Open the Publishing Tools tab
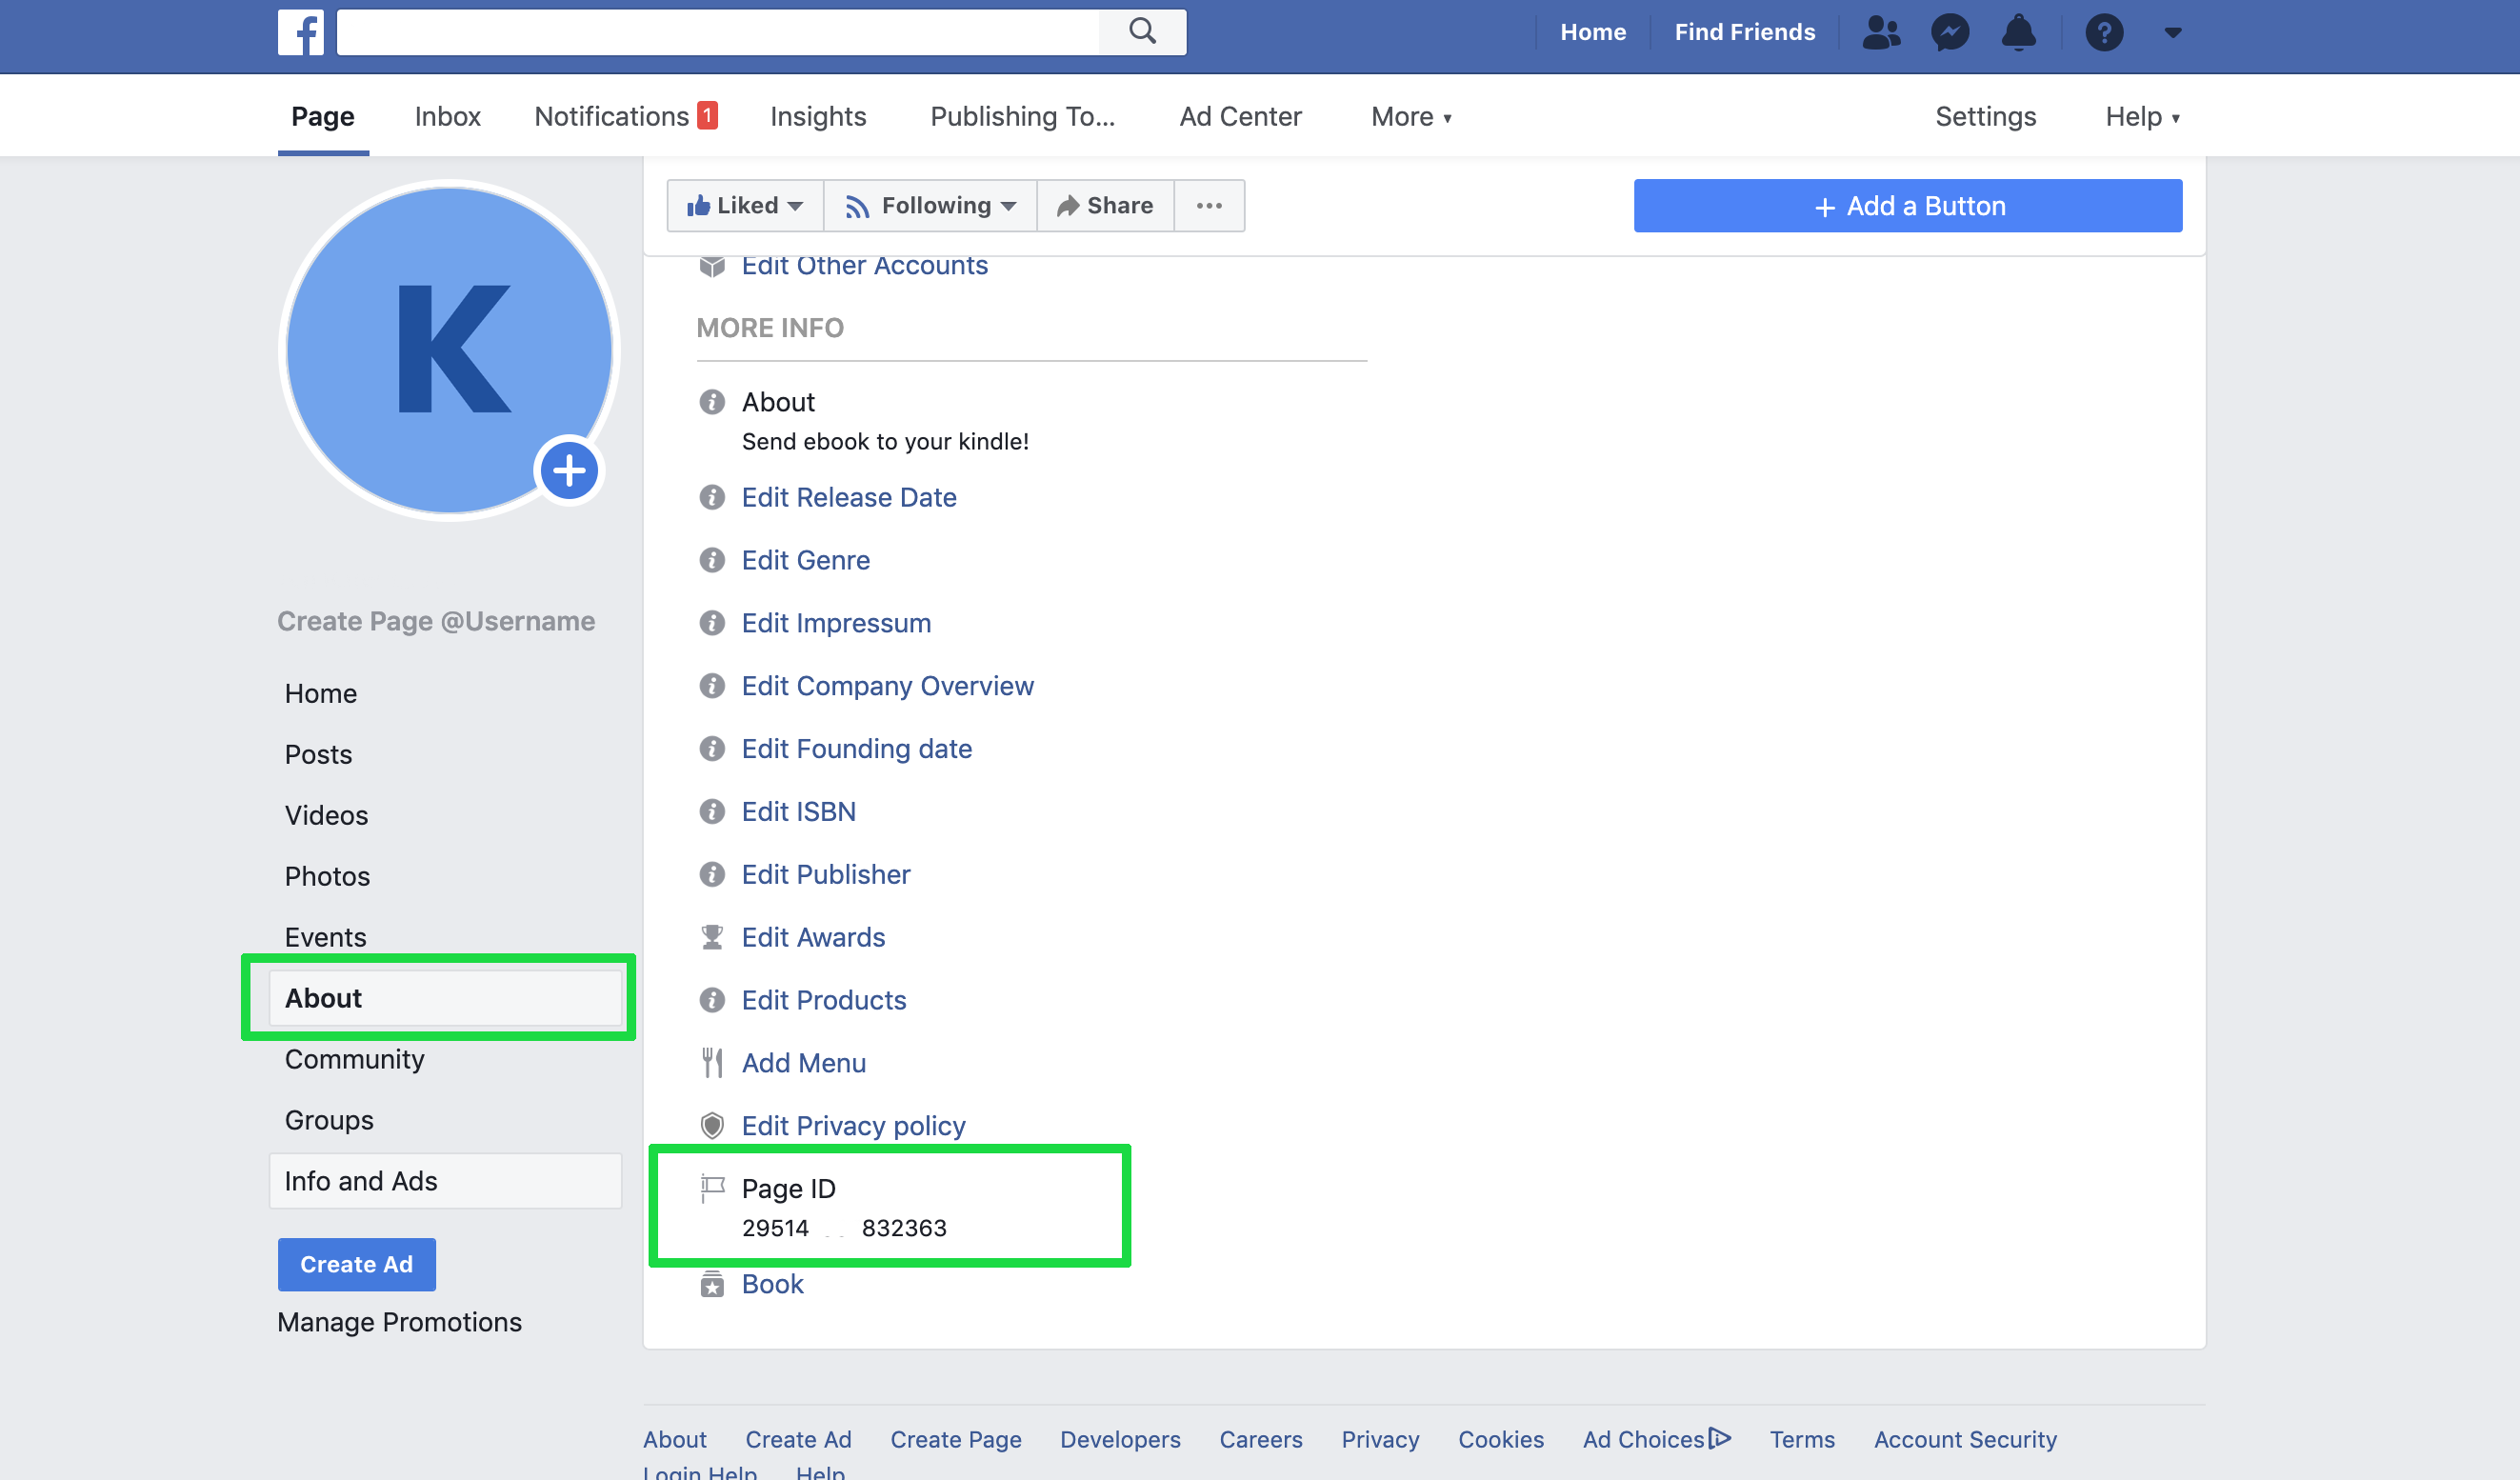Screen dimensions: 2520x1480 point(1022,117)
